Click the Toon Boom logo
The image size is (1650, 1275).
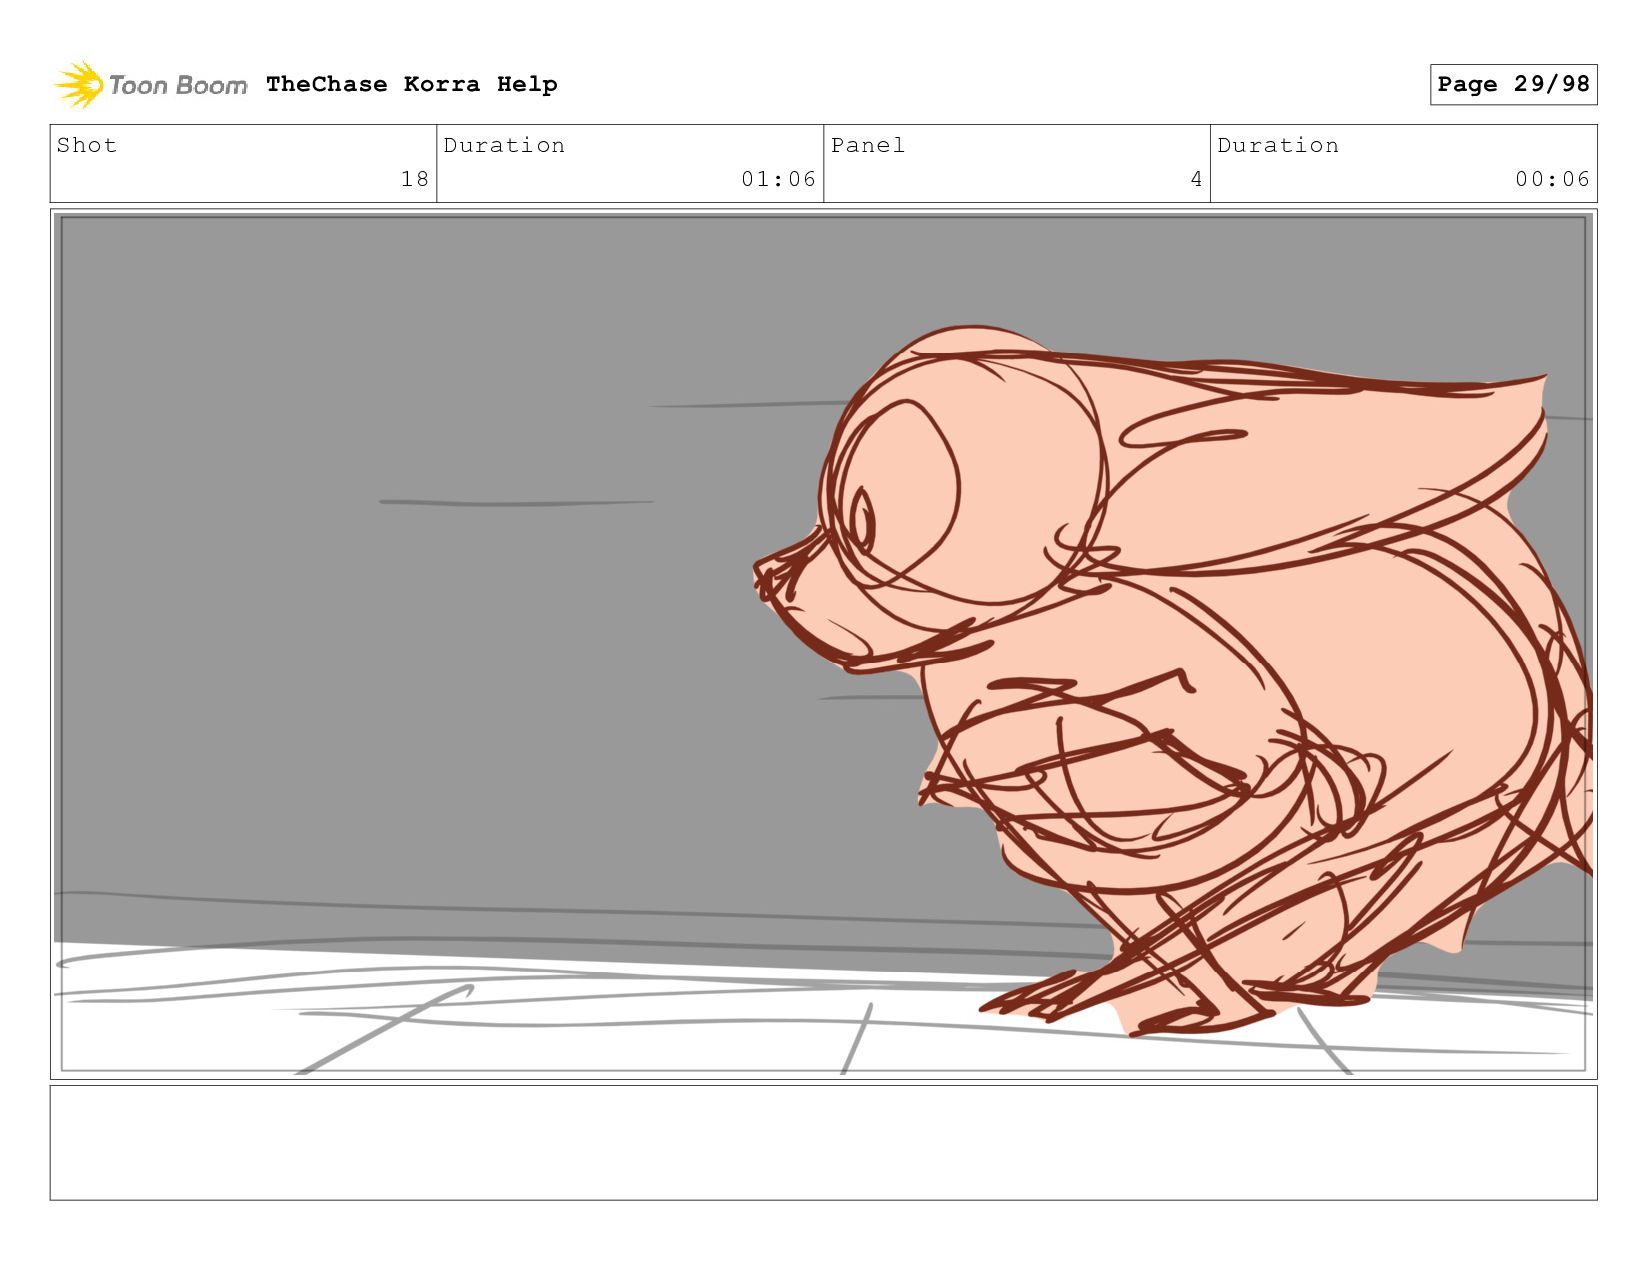pyautogui.click(x=150, y=85)
